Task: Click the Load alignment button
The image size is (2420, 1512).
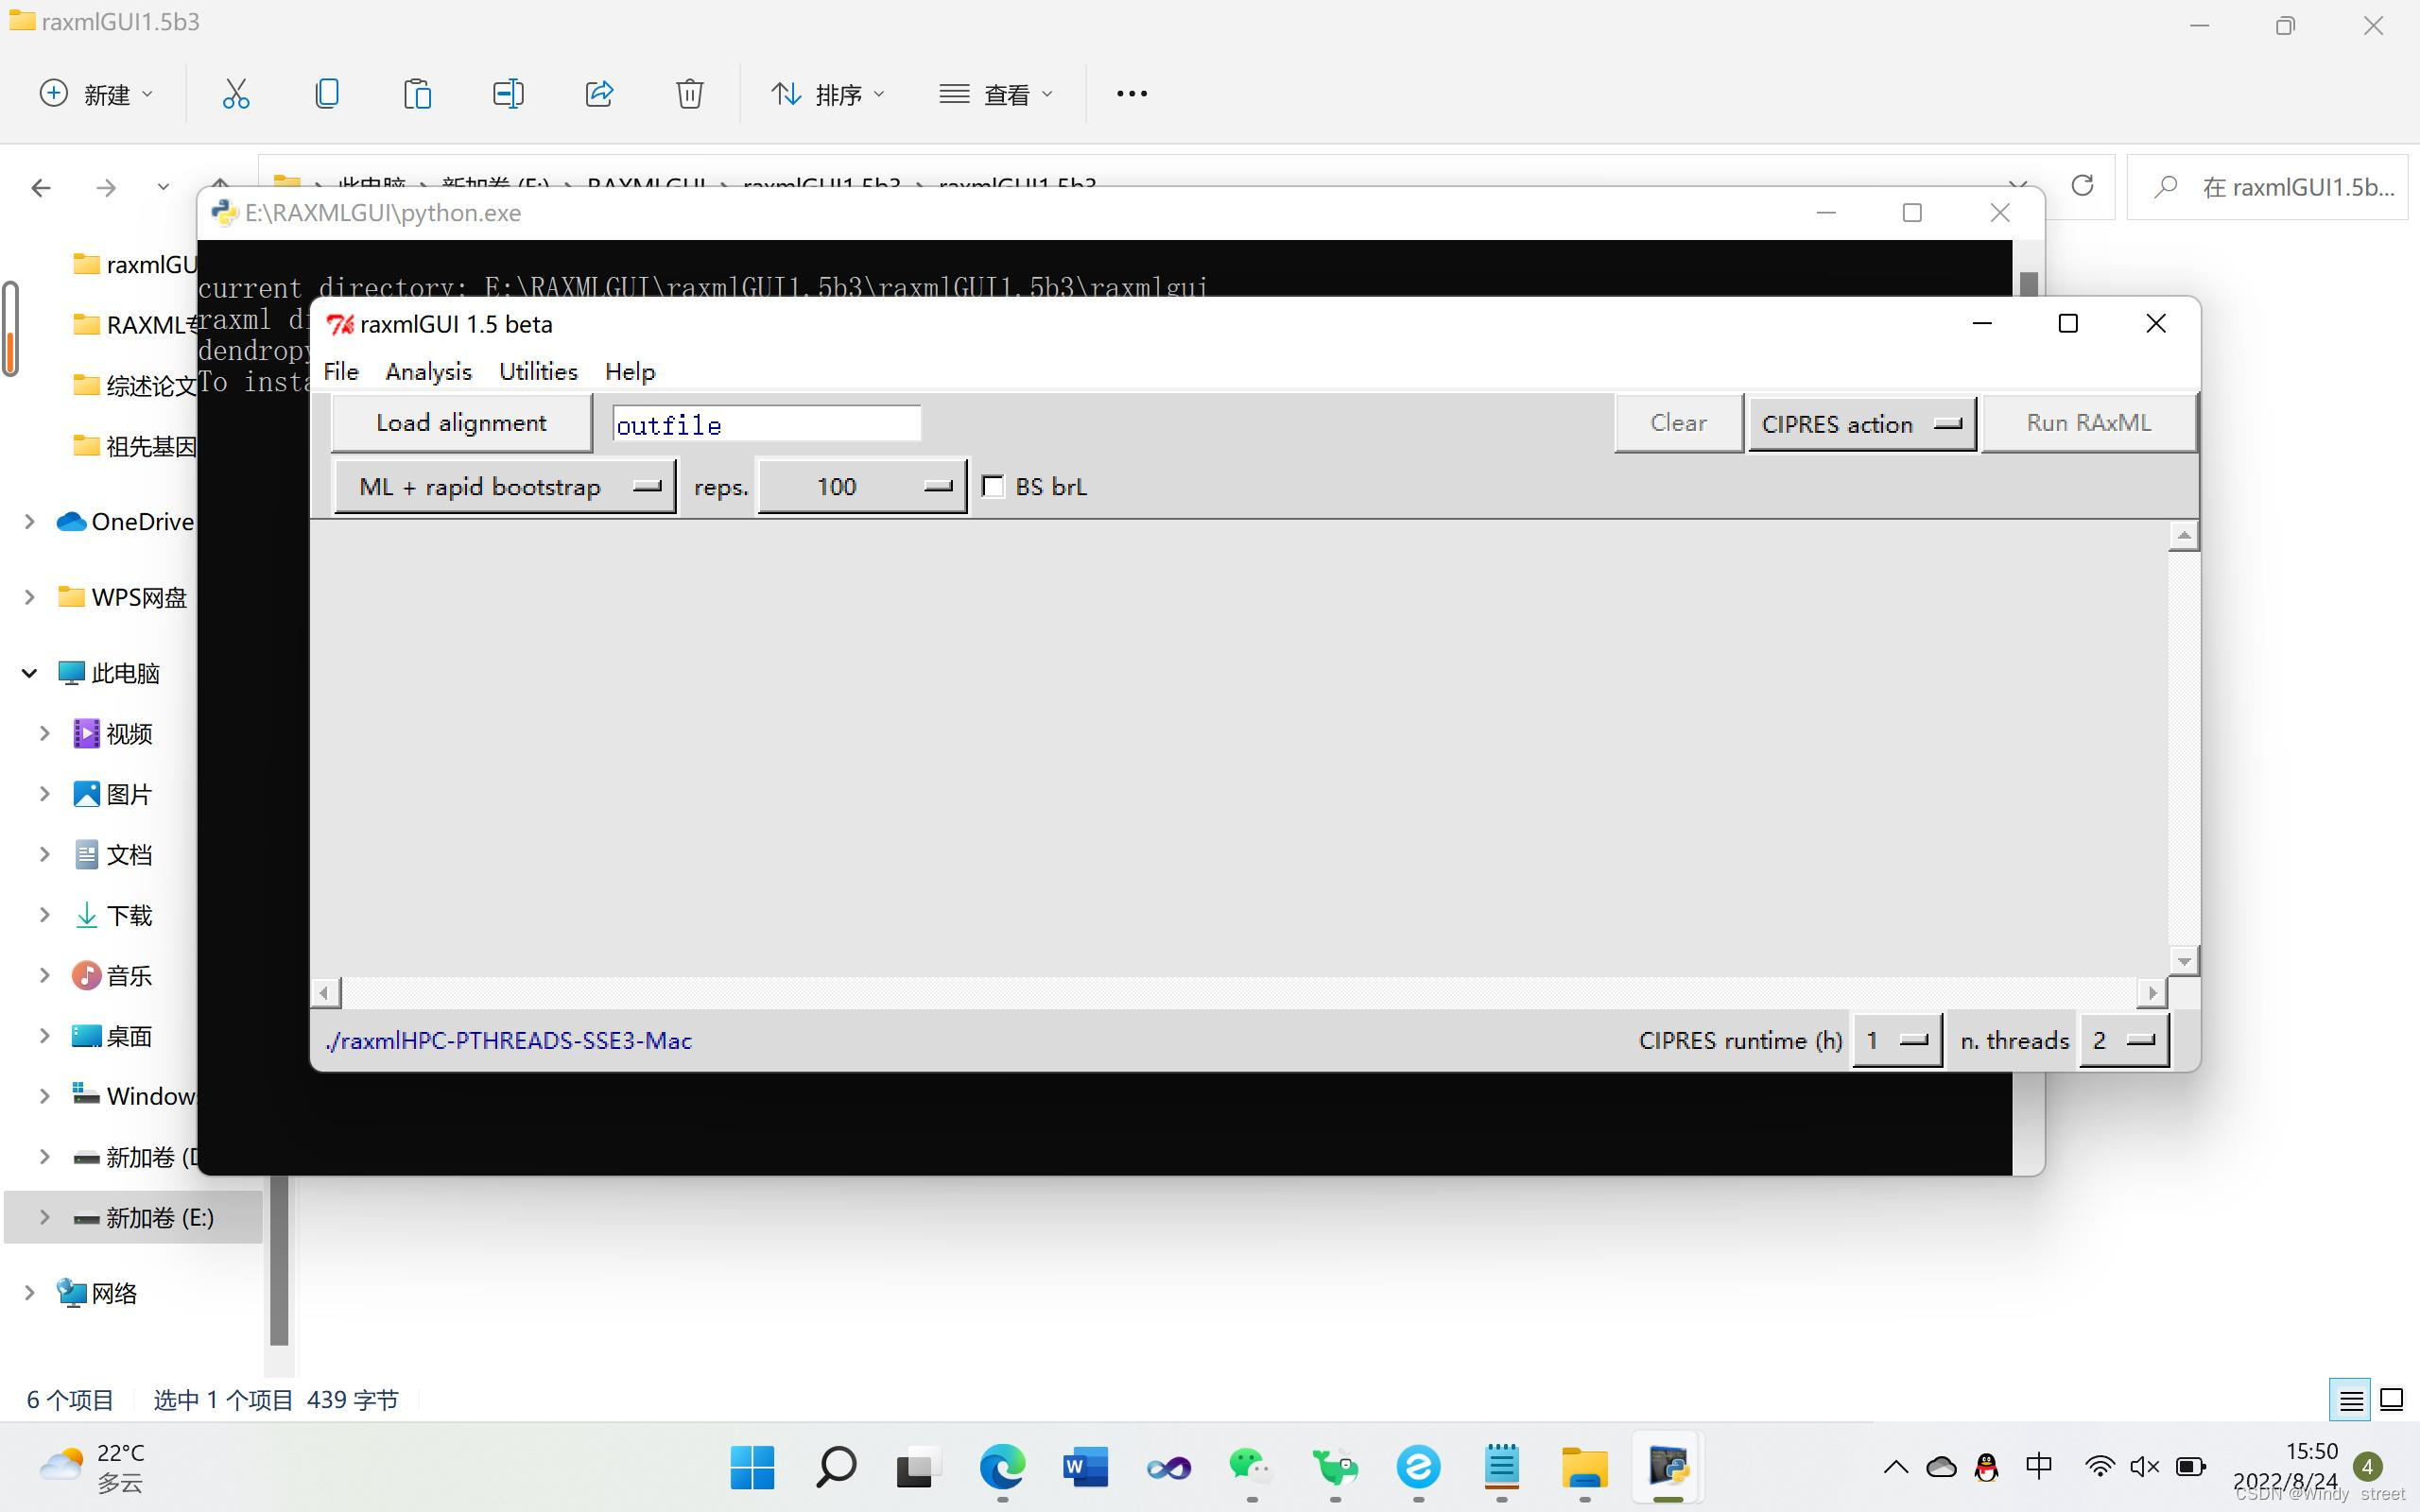Action: pyautogui.click(x=461, y=423)
